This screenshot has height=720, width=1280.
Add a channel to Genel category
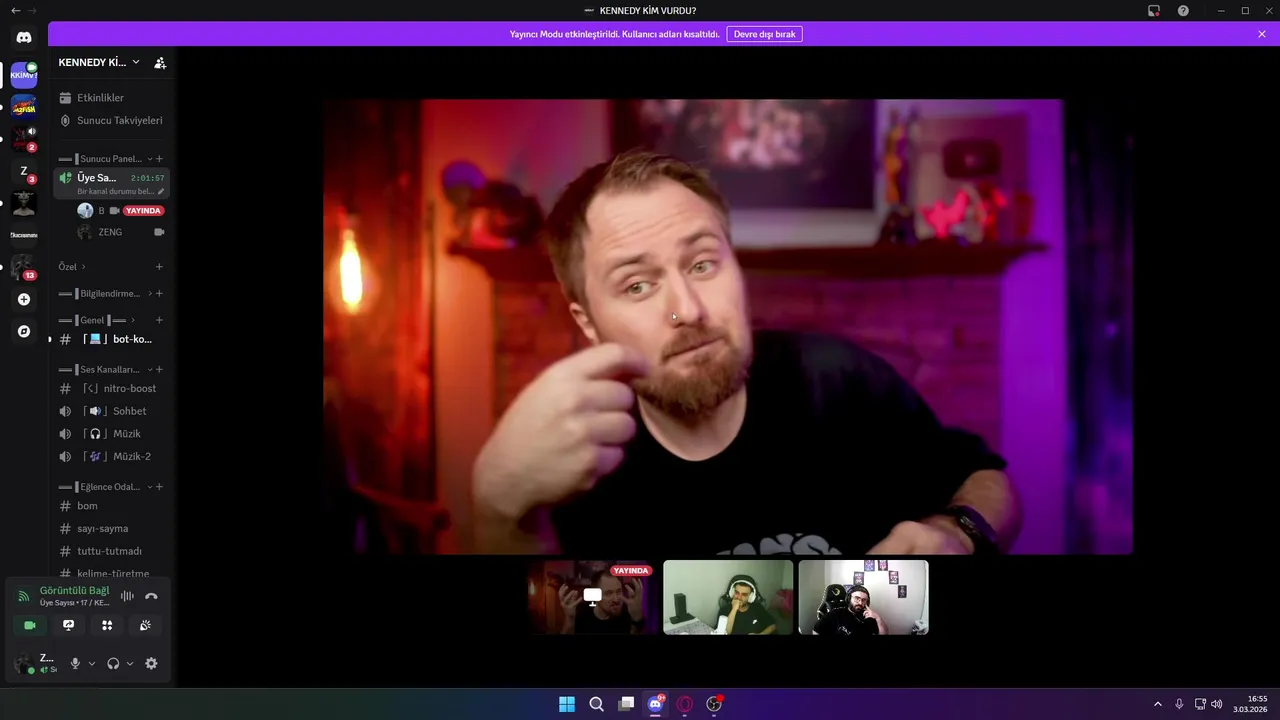[159, 320]
